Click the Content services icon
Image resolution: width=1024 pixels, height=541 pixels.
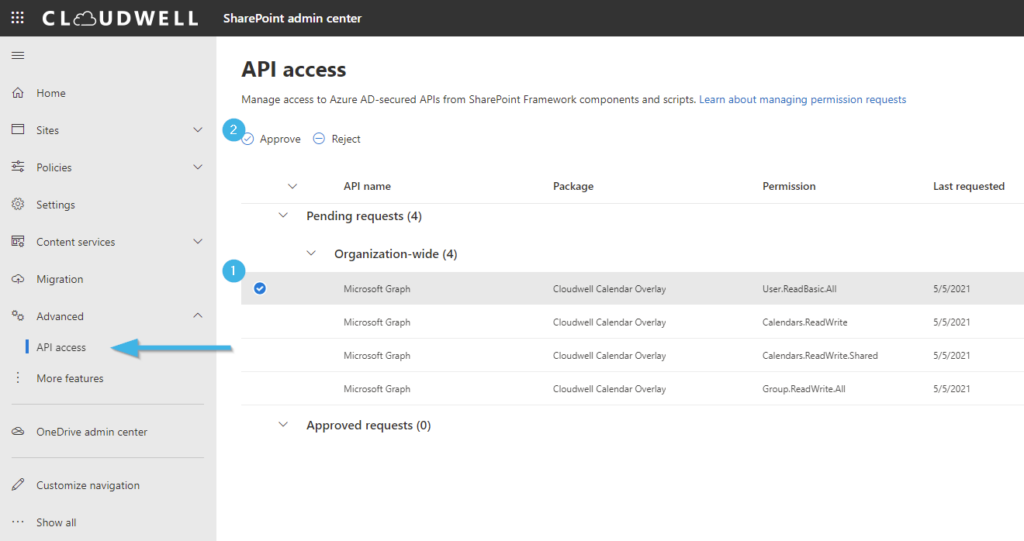(x=18, y=241)
